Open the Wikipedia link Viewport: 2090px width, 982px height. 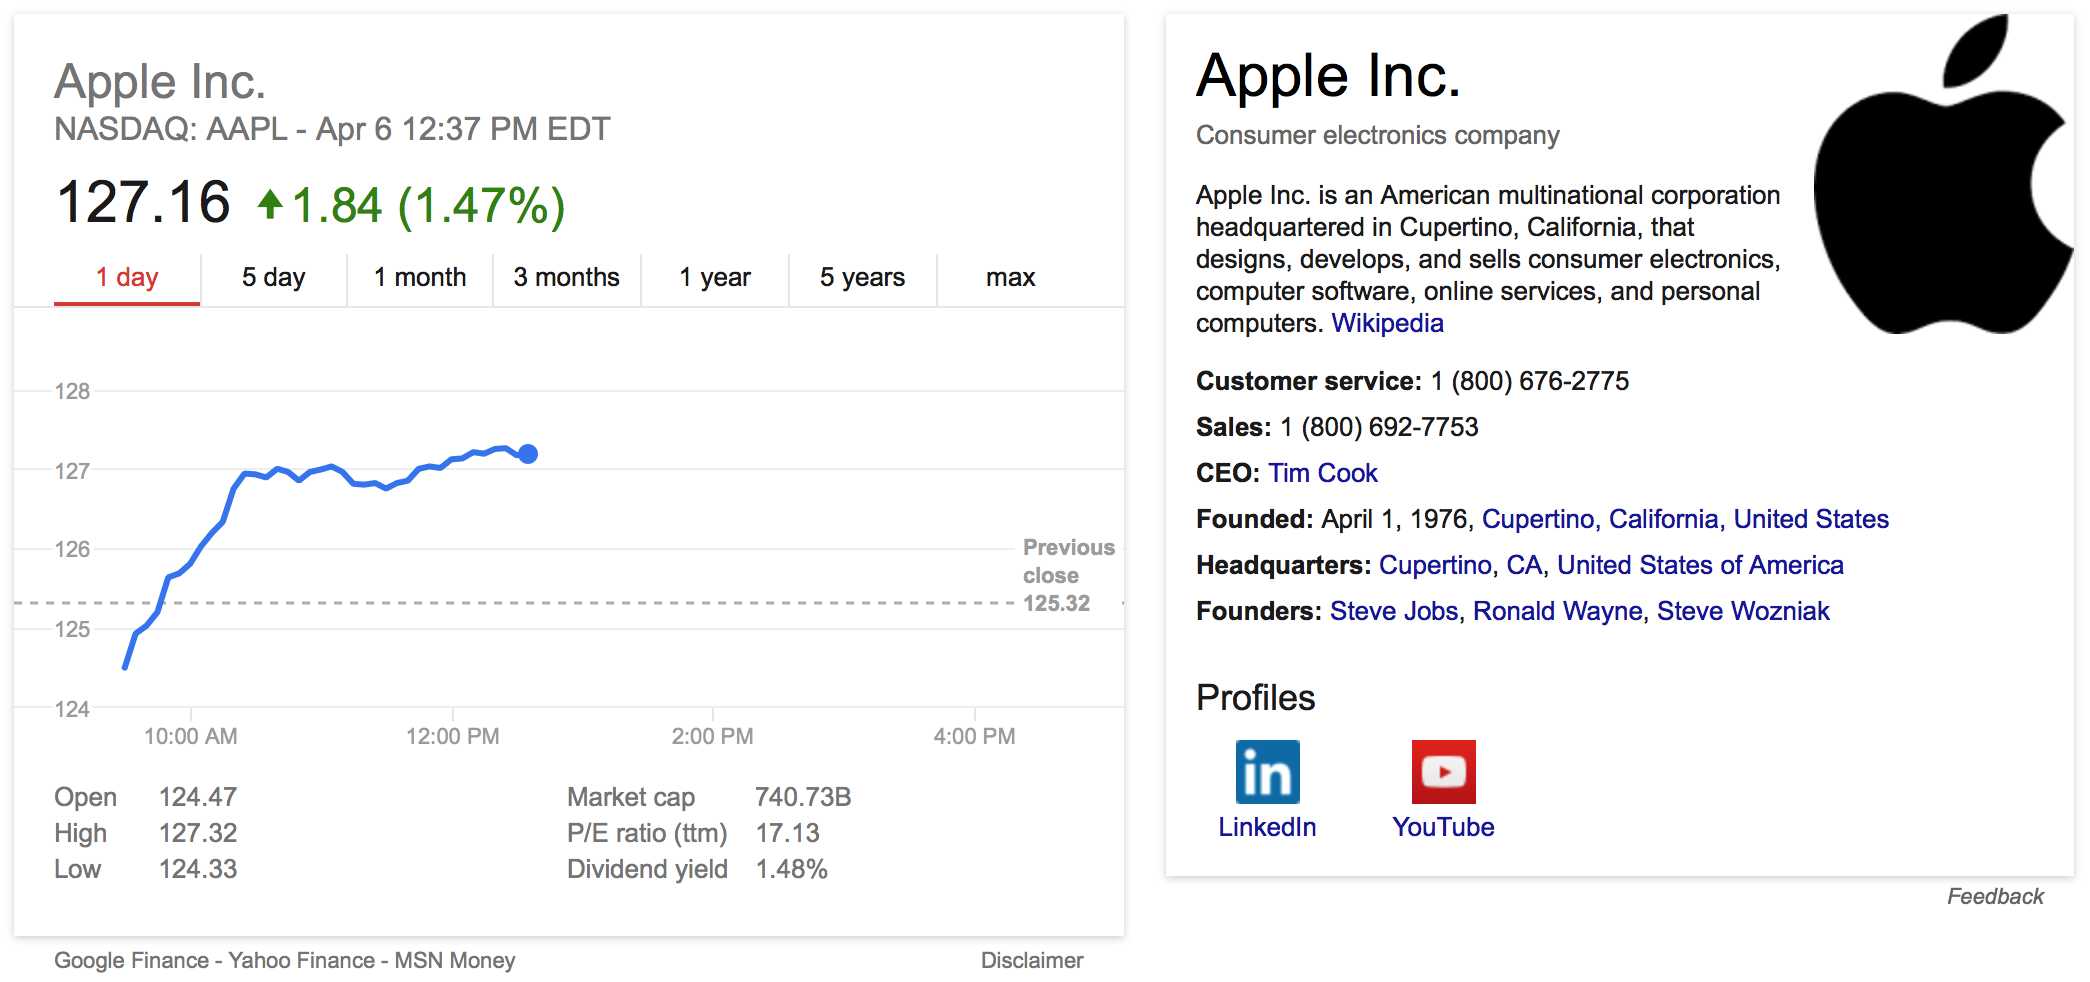coord(1387,323)
